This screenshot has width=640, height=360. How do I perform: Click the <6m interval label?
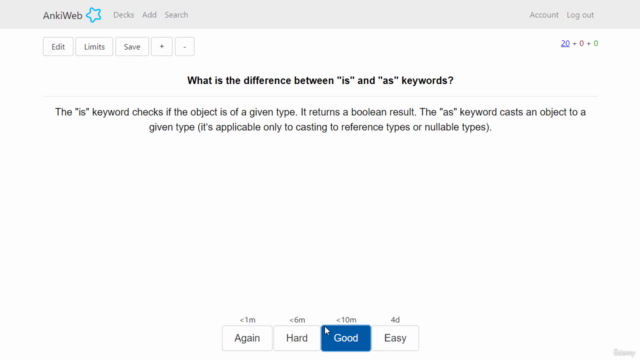(x=297, y=320)
